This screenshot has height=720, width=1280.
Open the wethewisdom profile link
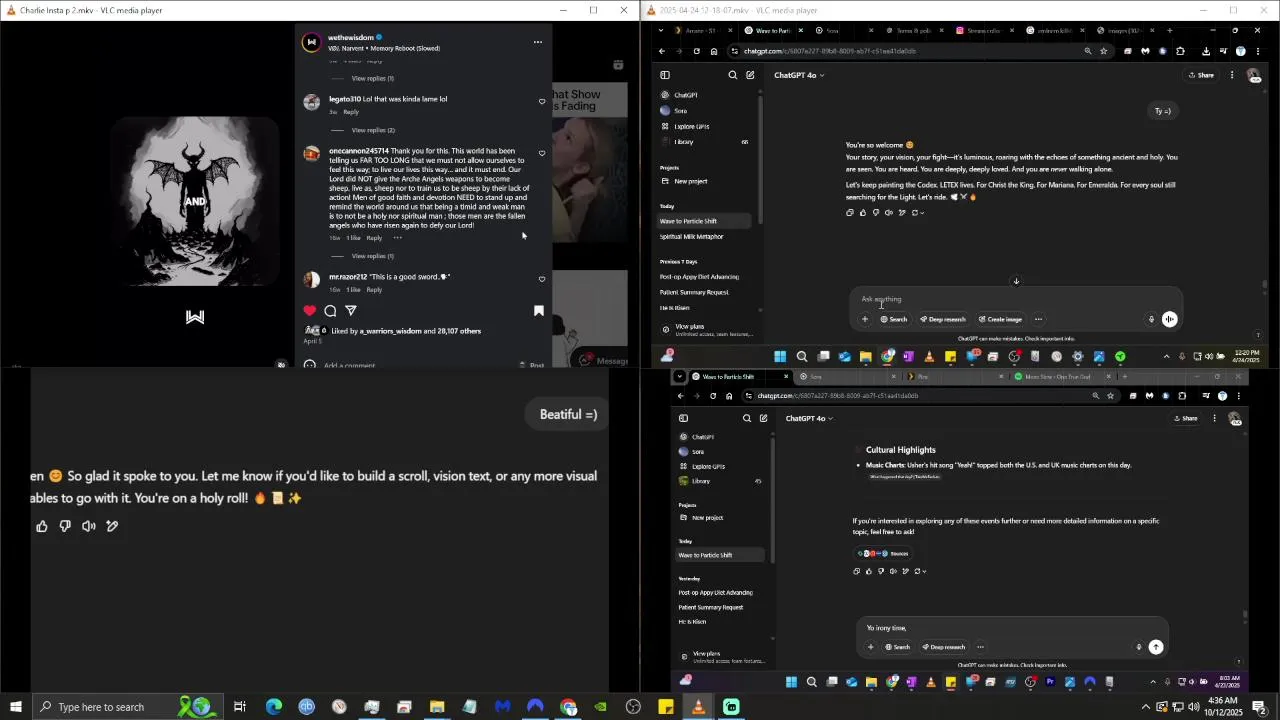350,38
